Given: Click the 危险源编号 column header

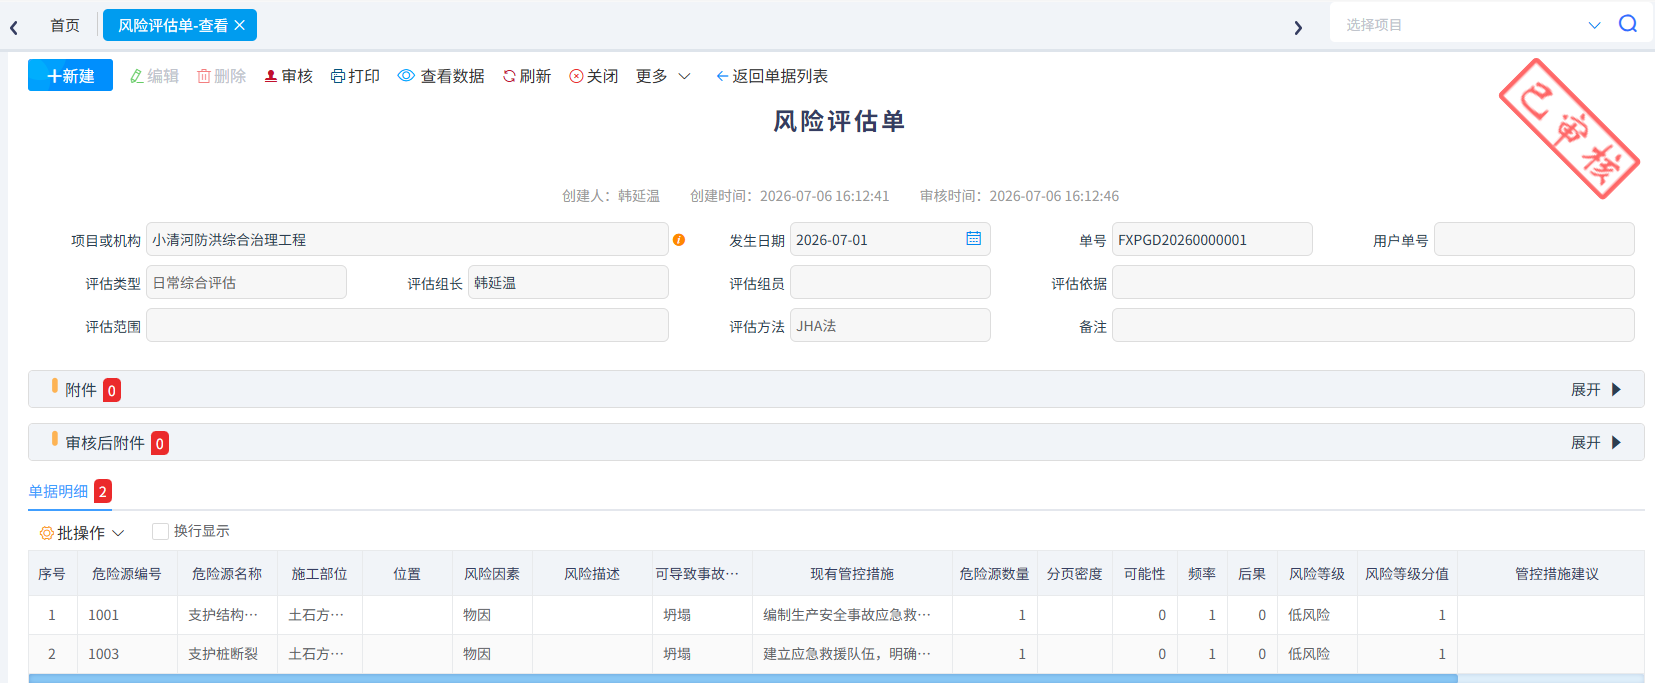Looking at the screenshot, I should pyautogui.click(x=127, y=574).
